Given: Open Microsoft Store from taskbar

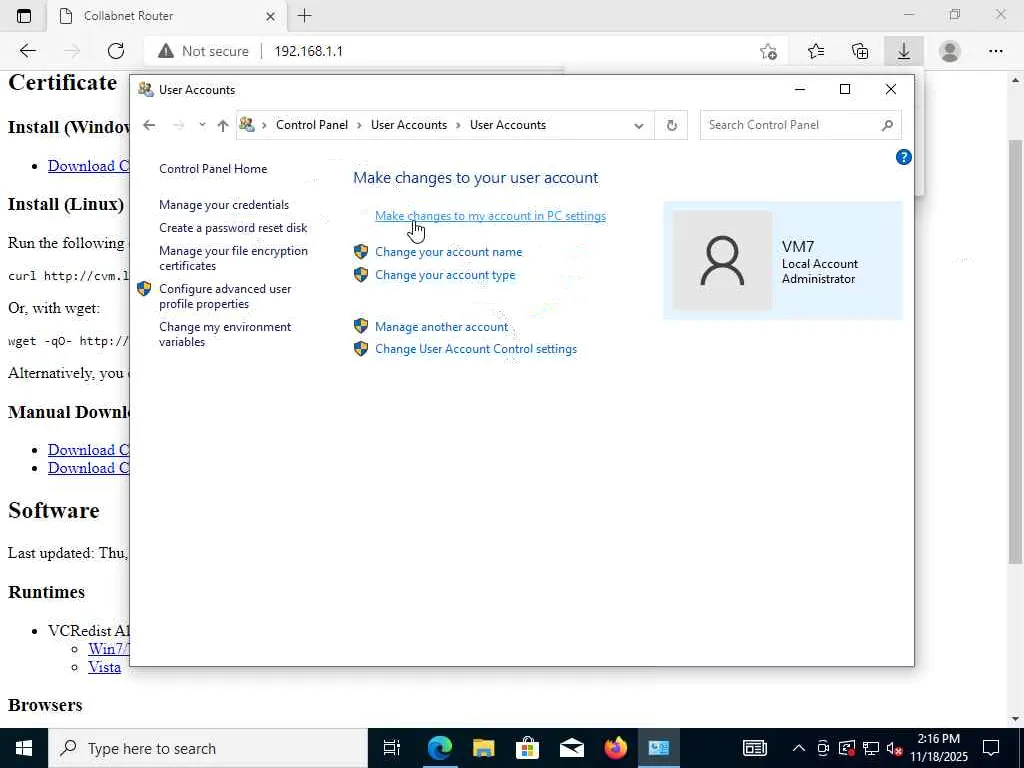Looking at the screenshot, I should 527,748.
